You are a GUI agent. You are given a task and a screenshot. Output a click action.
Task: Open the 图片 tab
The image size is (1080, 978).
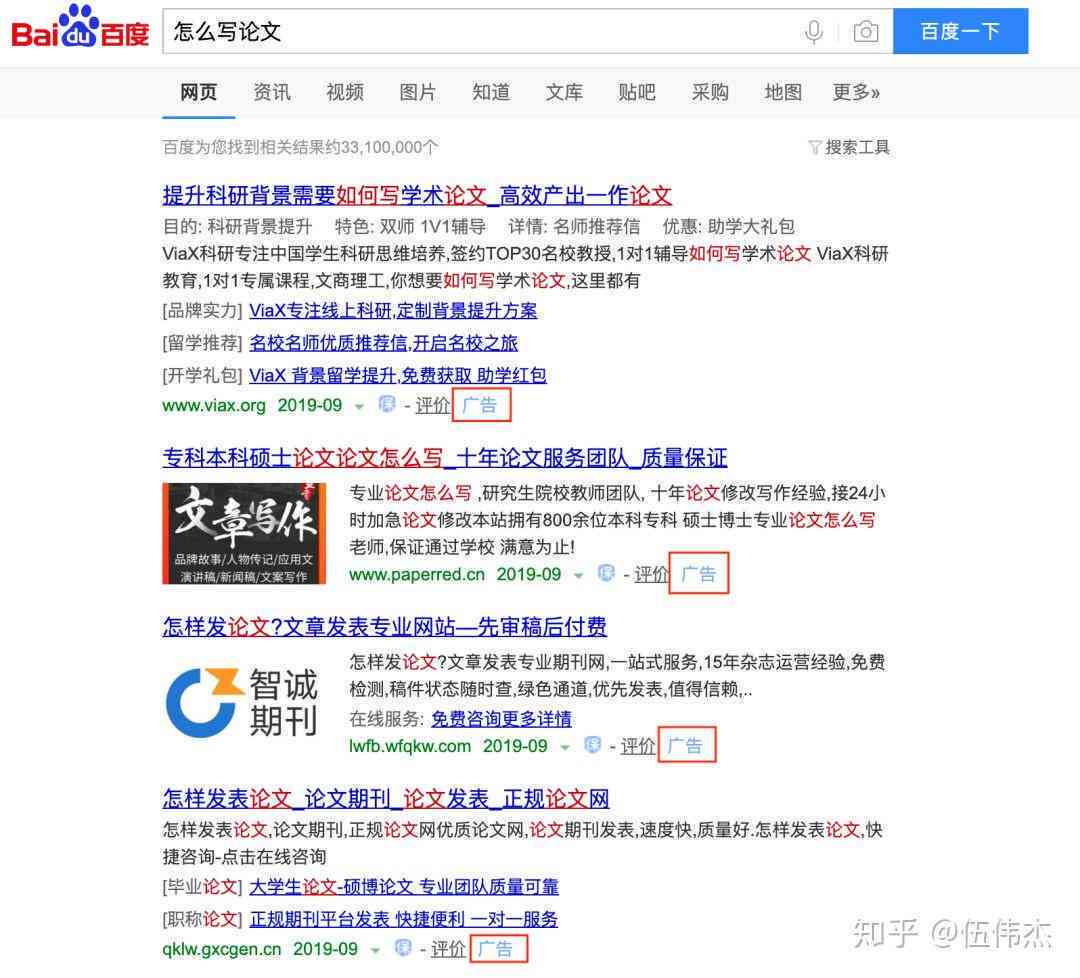pos(417,92)
